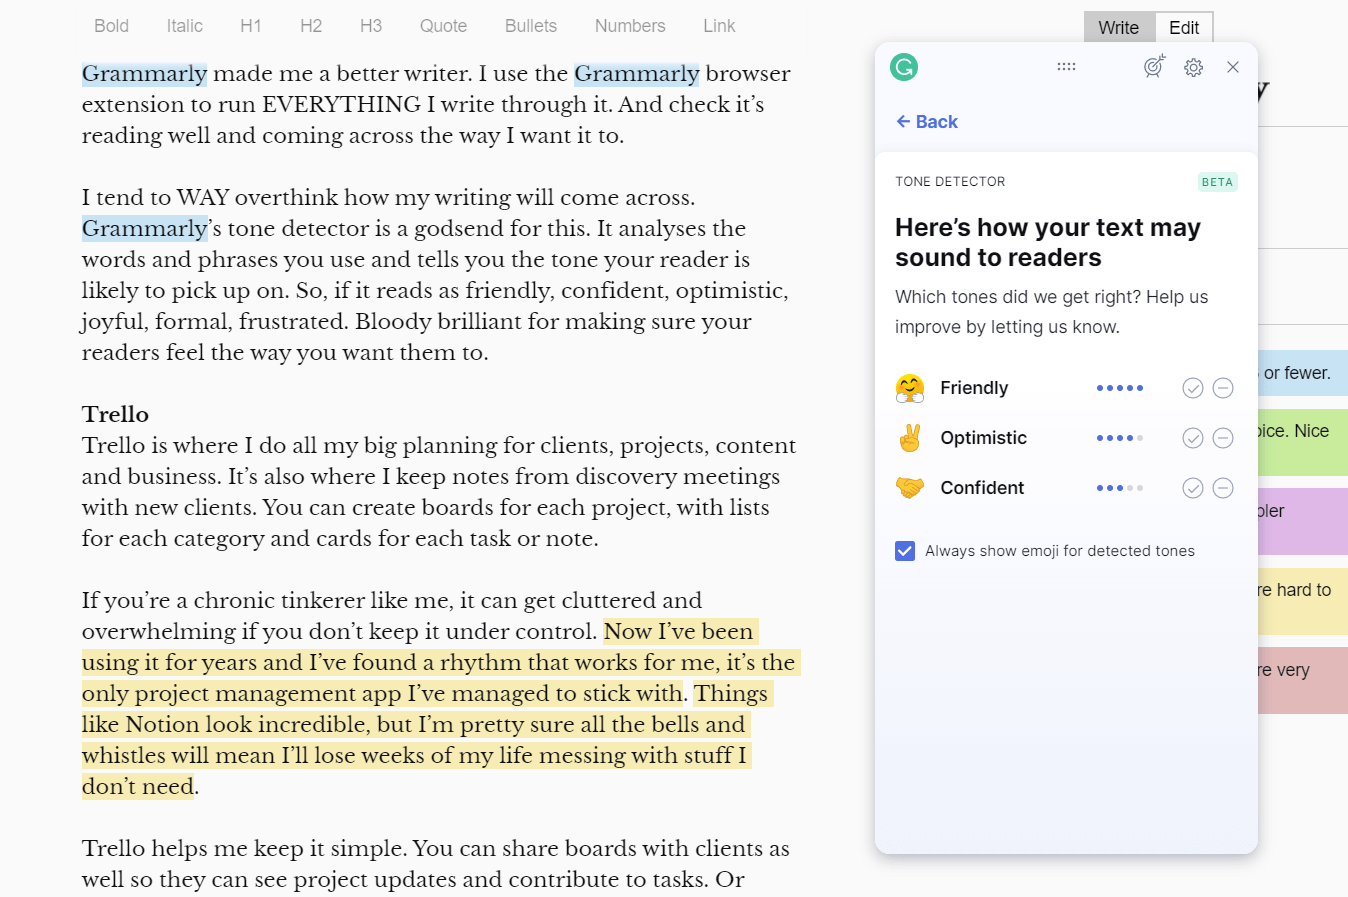Go back using the Back link
Viewport: 1348px width, 897px height.
point(927,122)
